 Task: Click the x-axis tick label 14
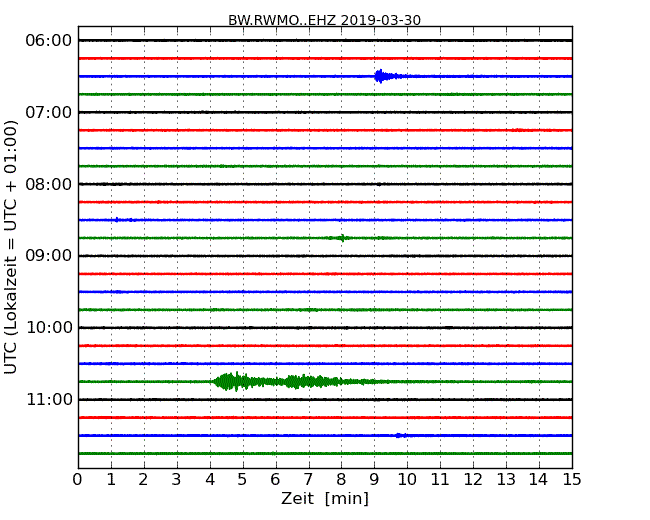pos(538,480)
